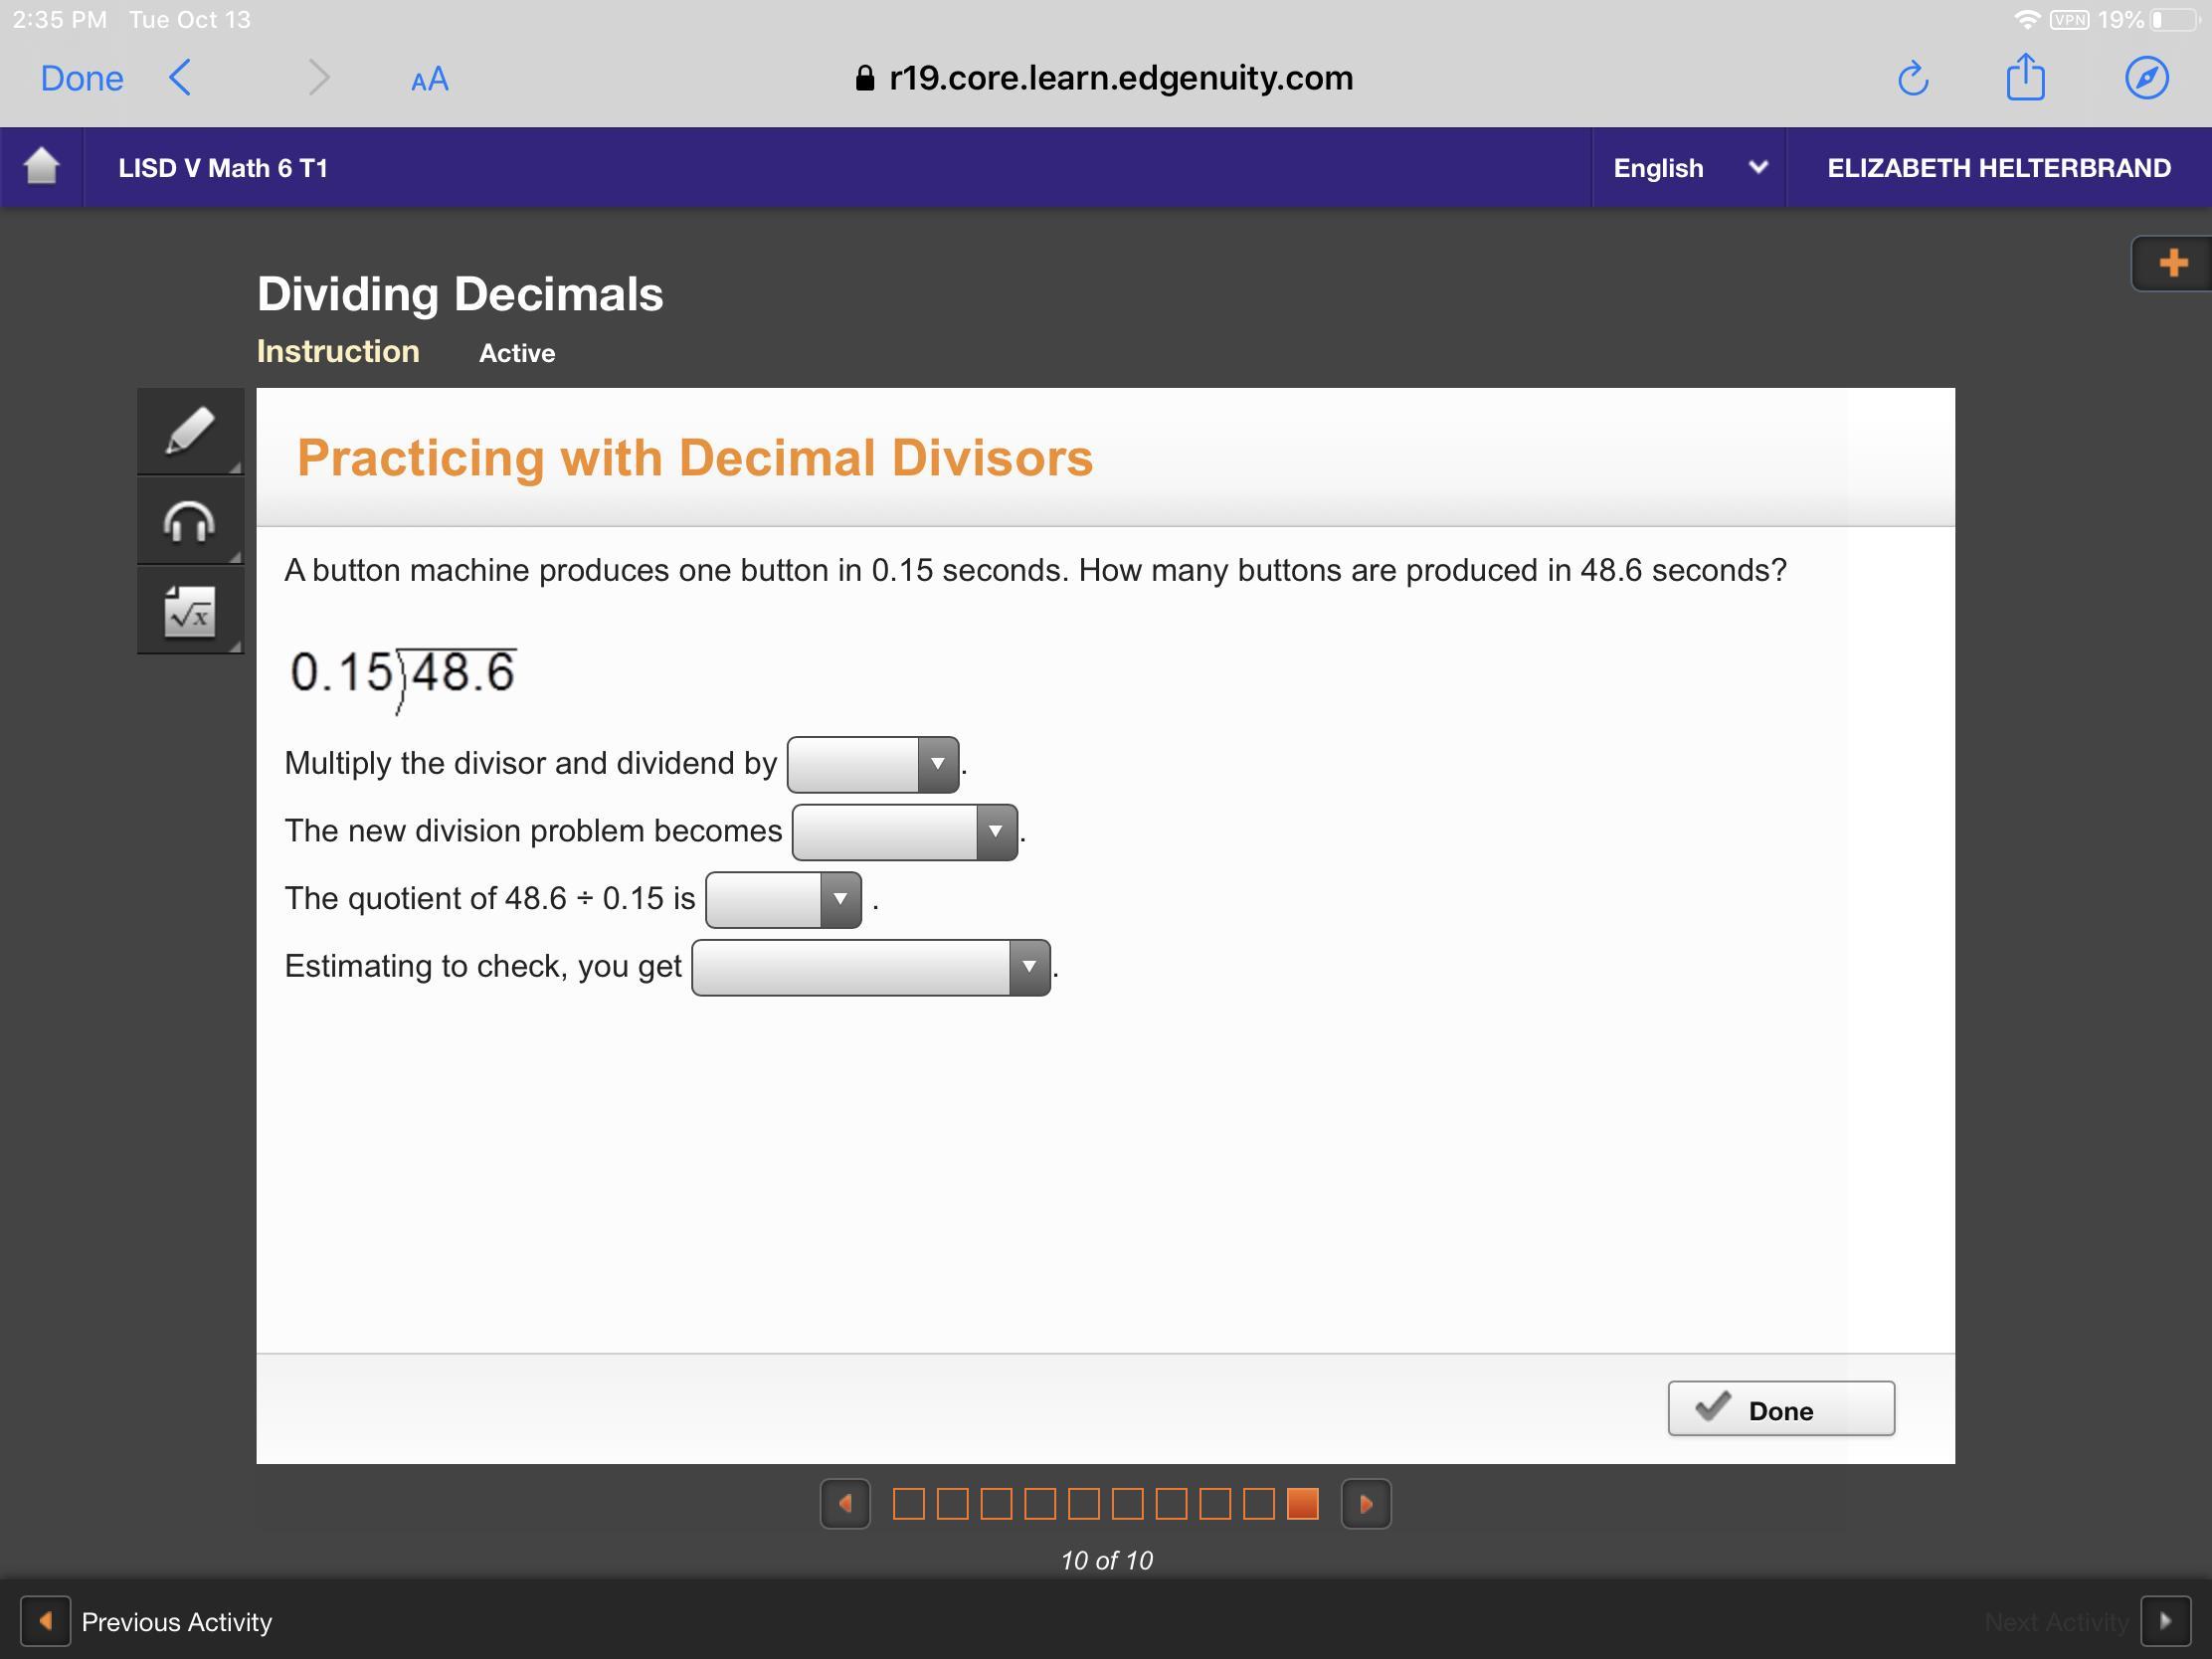Open the square root math tool
This screenshot has height=1659, width=2212.
(x=189, y=611)
